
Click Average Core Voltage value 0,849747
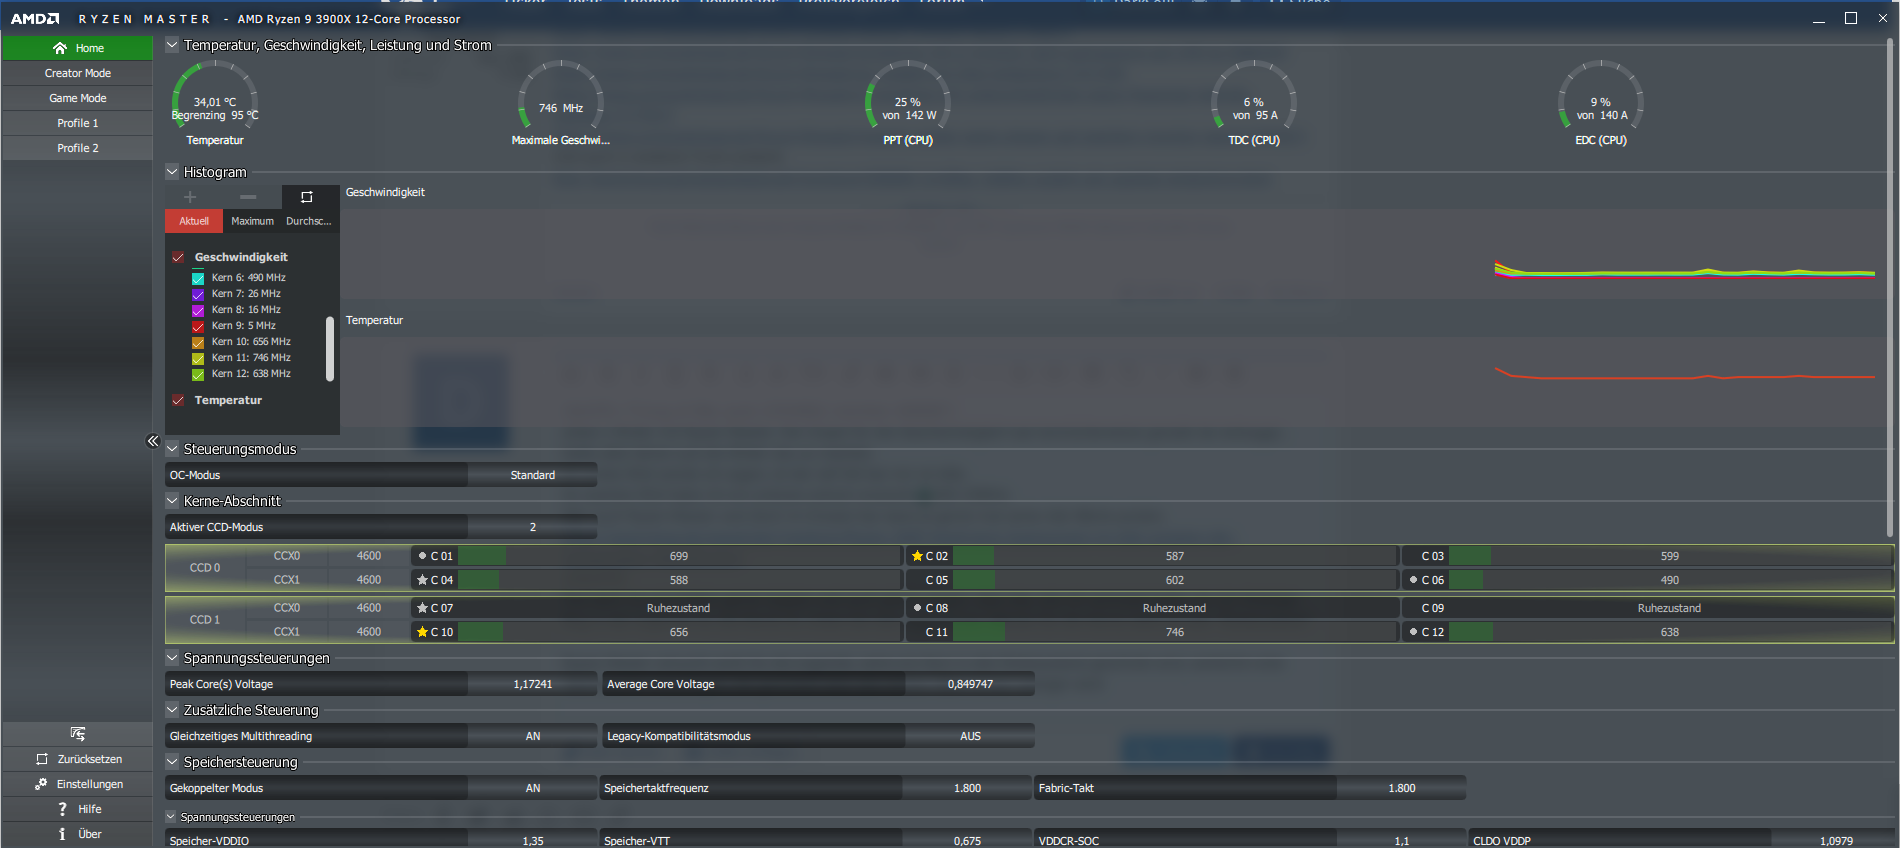[x=970, y=684]
